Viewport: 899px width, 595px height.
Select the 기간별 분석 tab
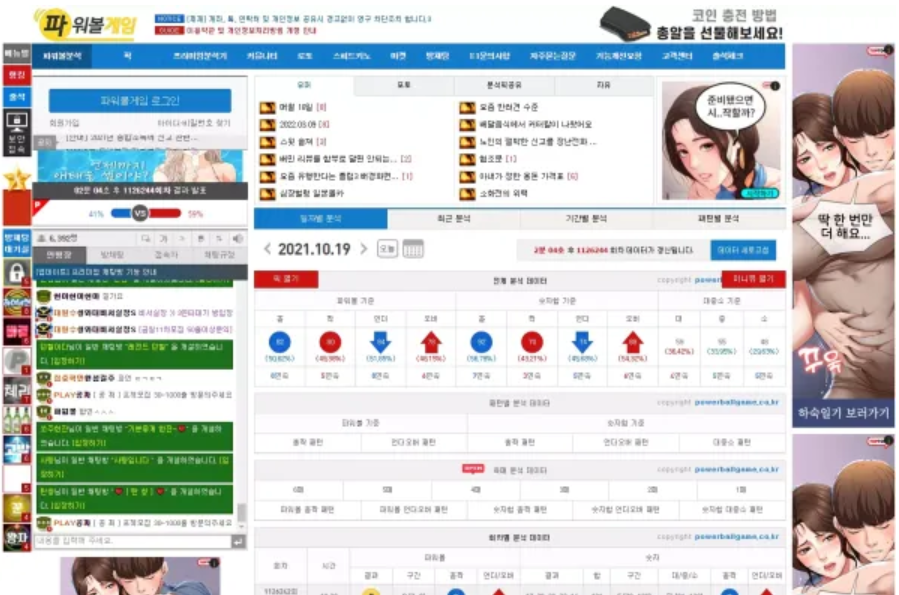(586, 218)
